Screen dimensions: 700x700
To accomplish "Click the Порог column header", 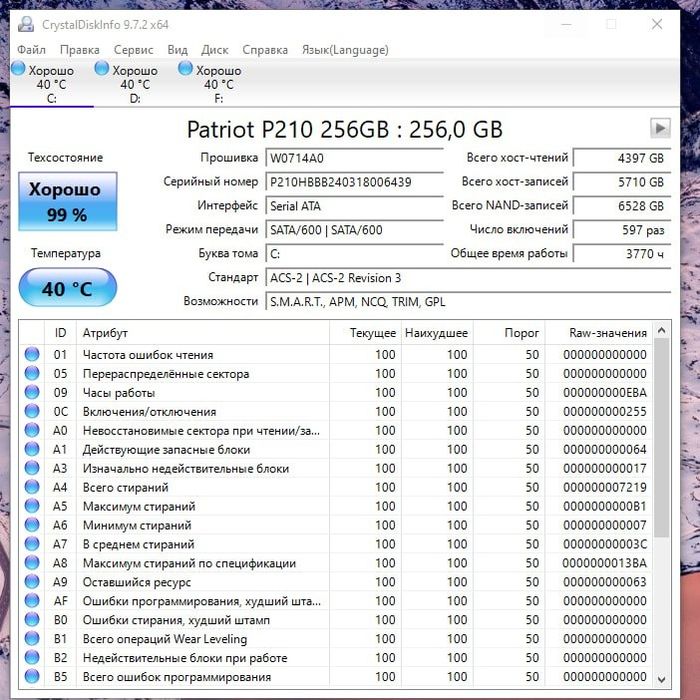I will [x=509, y=333].
